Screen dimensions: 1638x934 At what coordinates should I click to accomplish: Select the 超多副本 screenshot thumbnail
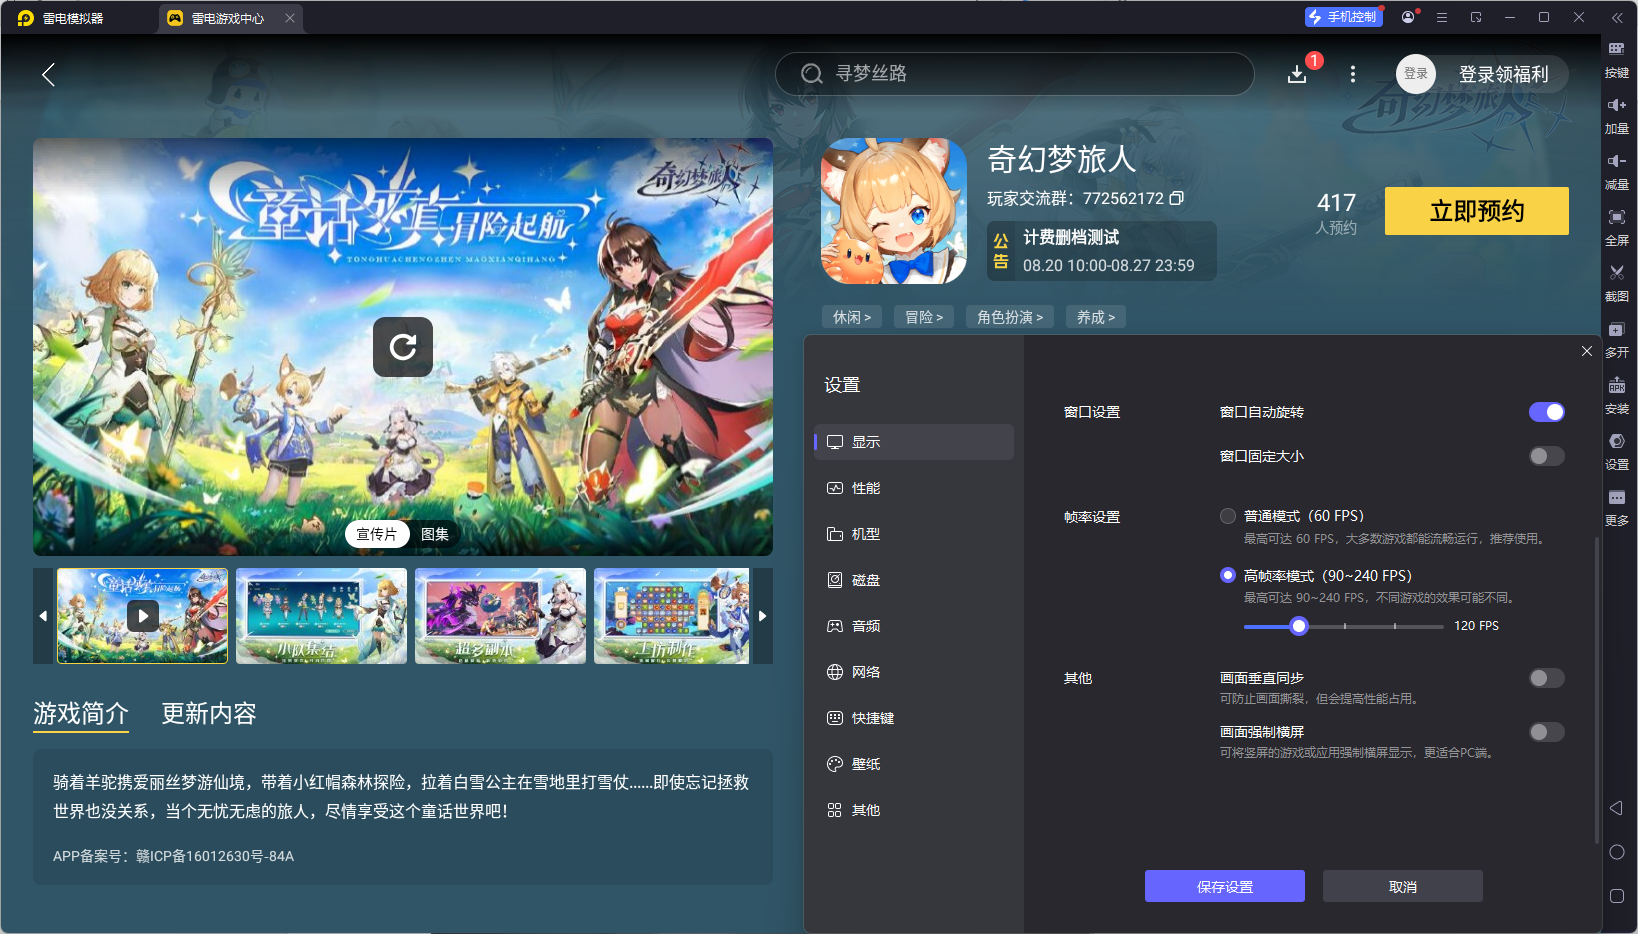(500, 616)
